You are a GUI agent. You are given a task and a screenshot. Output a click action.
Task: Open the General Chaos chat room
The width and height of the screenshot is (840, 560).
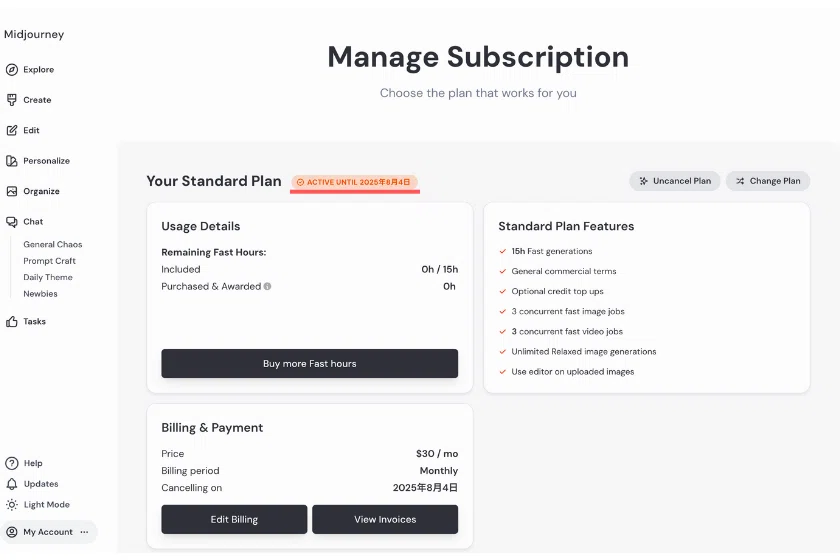click(52, 244)
